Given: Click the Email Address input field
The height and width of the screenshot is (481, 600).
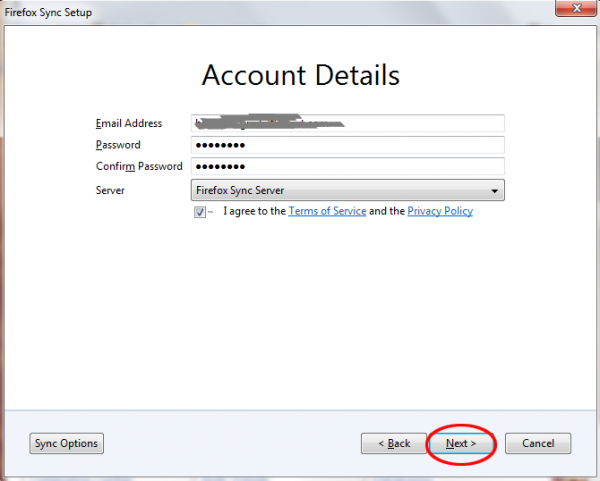Looking at the screenshot, I should [347, 123].
